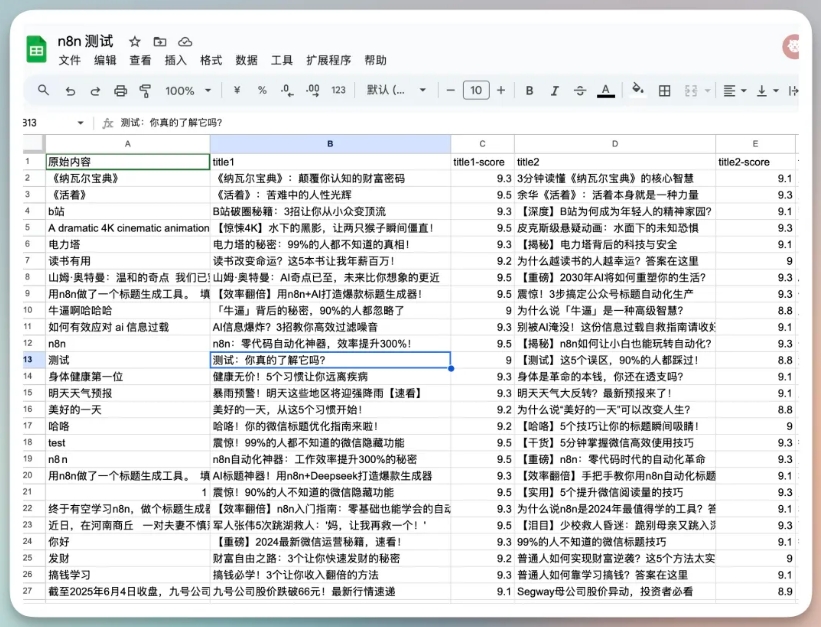Select cell 明天天气预报 in column A

[128, 393]
